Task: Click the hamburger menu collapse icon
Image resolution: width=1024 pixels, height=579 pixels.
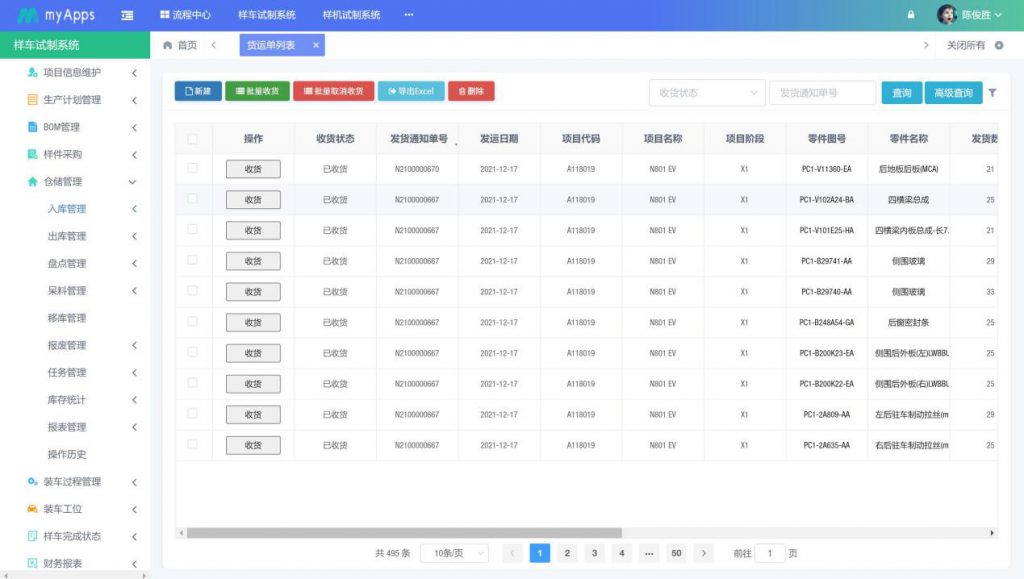Action: (x=127, y=15)
